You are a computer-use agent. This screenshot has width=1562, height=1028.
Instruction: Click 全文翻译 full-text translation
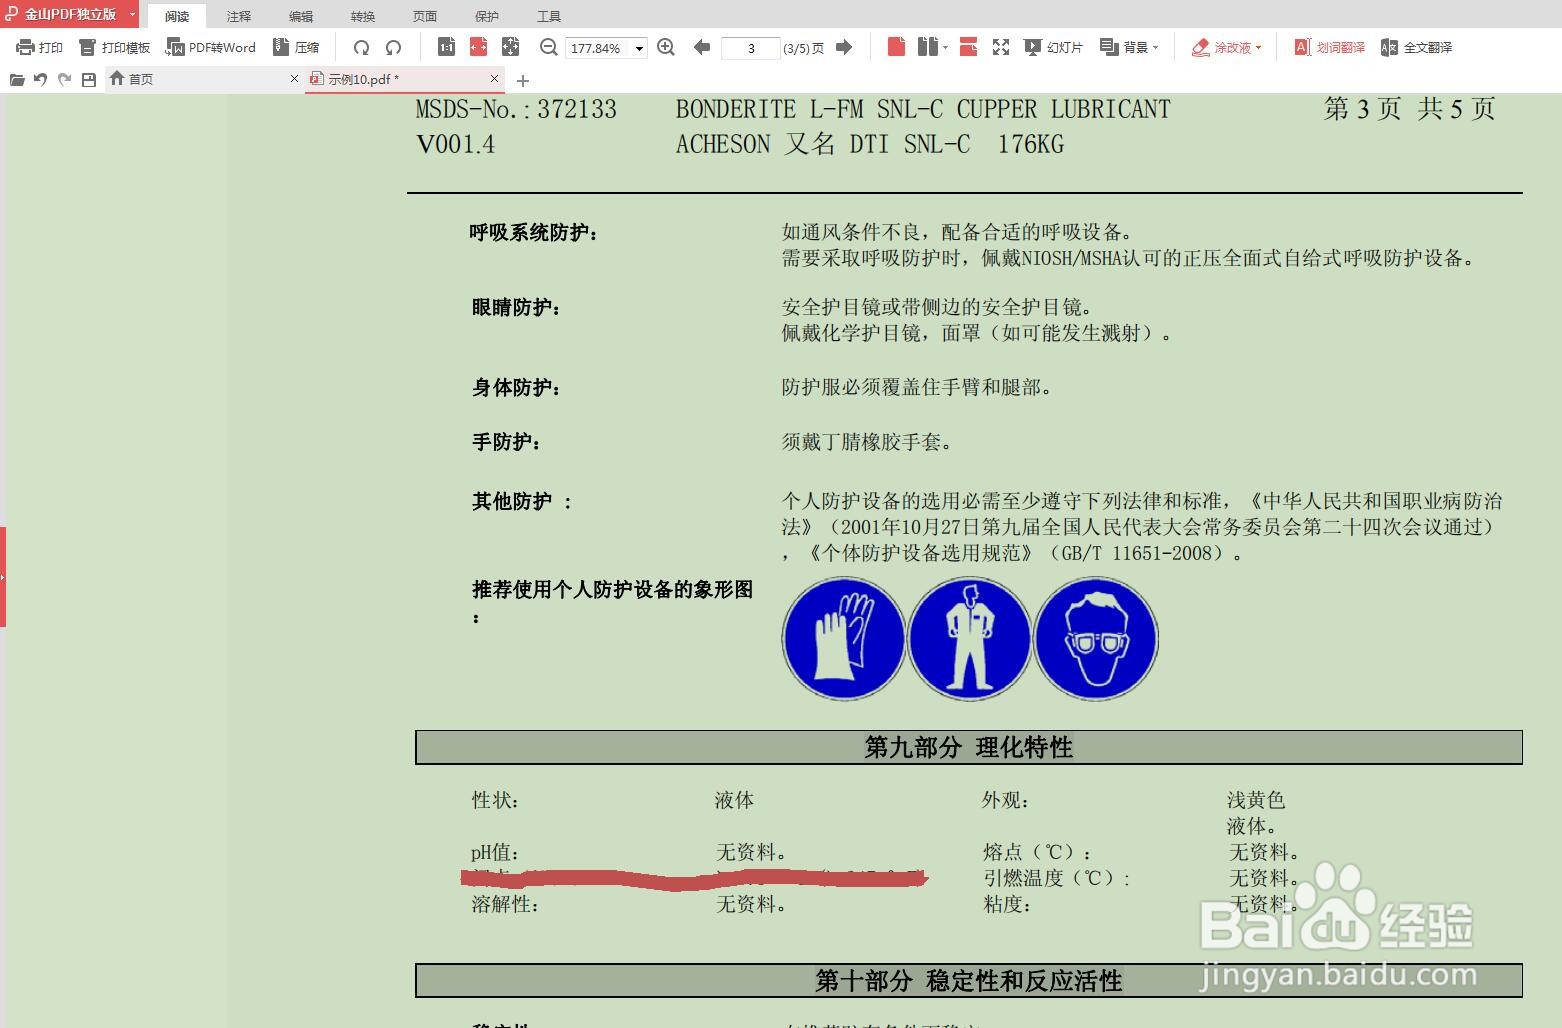pos(1416,47)
